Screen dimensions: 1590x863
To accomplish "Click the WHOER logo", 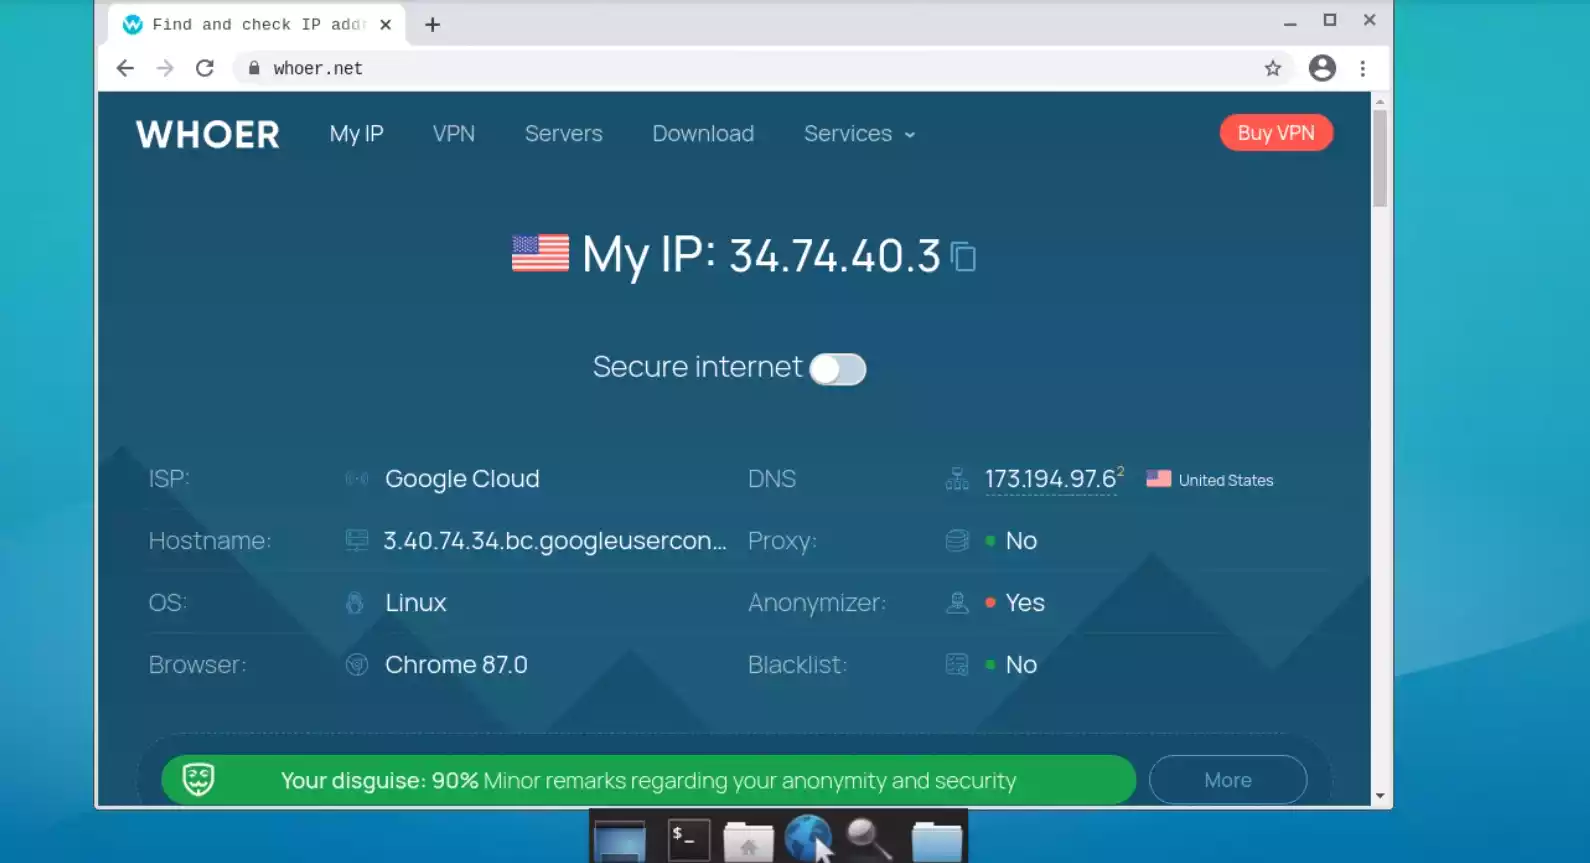I will [x=208, y=135].
